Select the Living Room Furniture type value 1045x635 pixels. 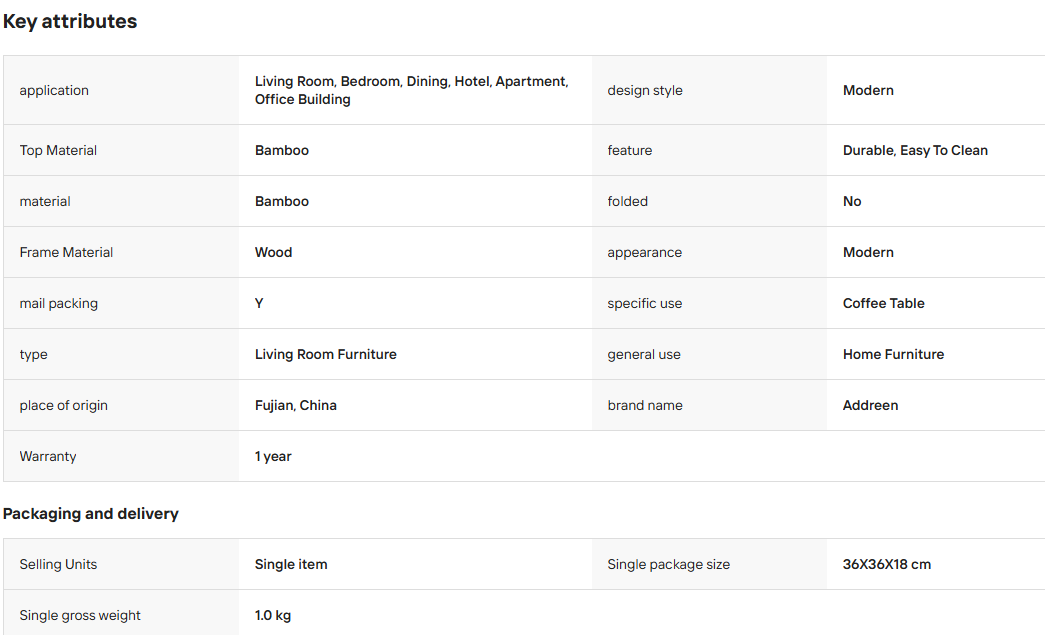point(326,354)
